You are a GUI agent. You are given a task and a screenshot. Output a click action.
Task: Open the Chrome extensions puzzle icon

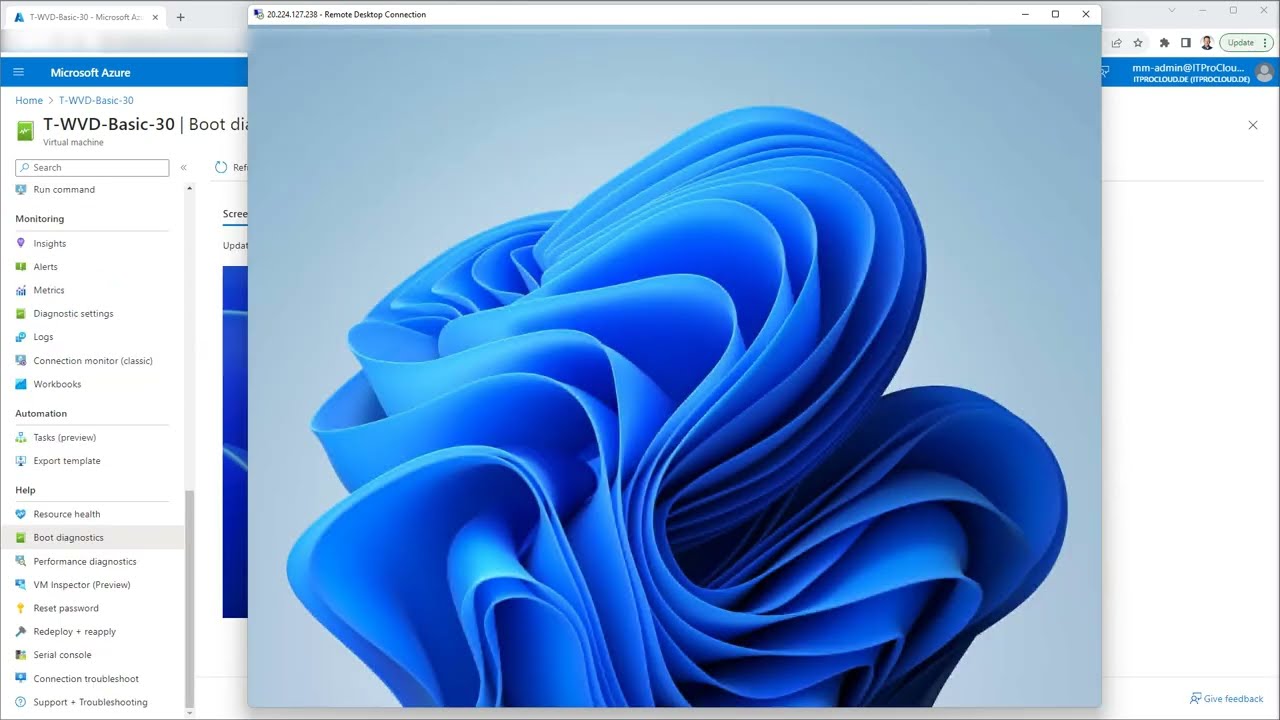tap(1164, 43)
